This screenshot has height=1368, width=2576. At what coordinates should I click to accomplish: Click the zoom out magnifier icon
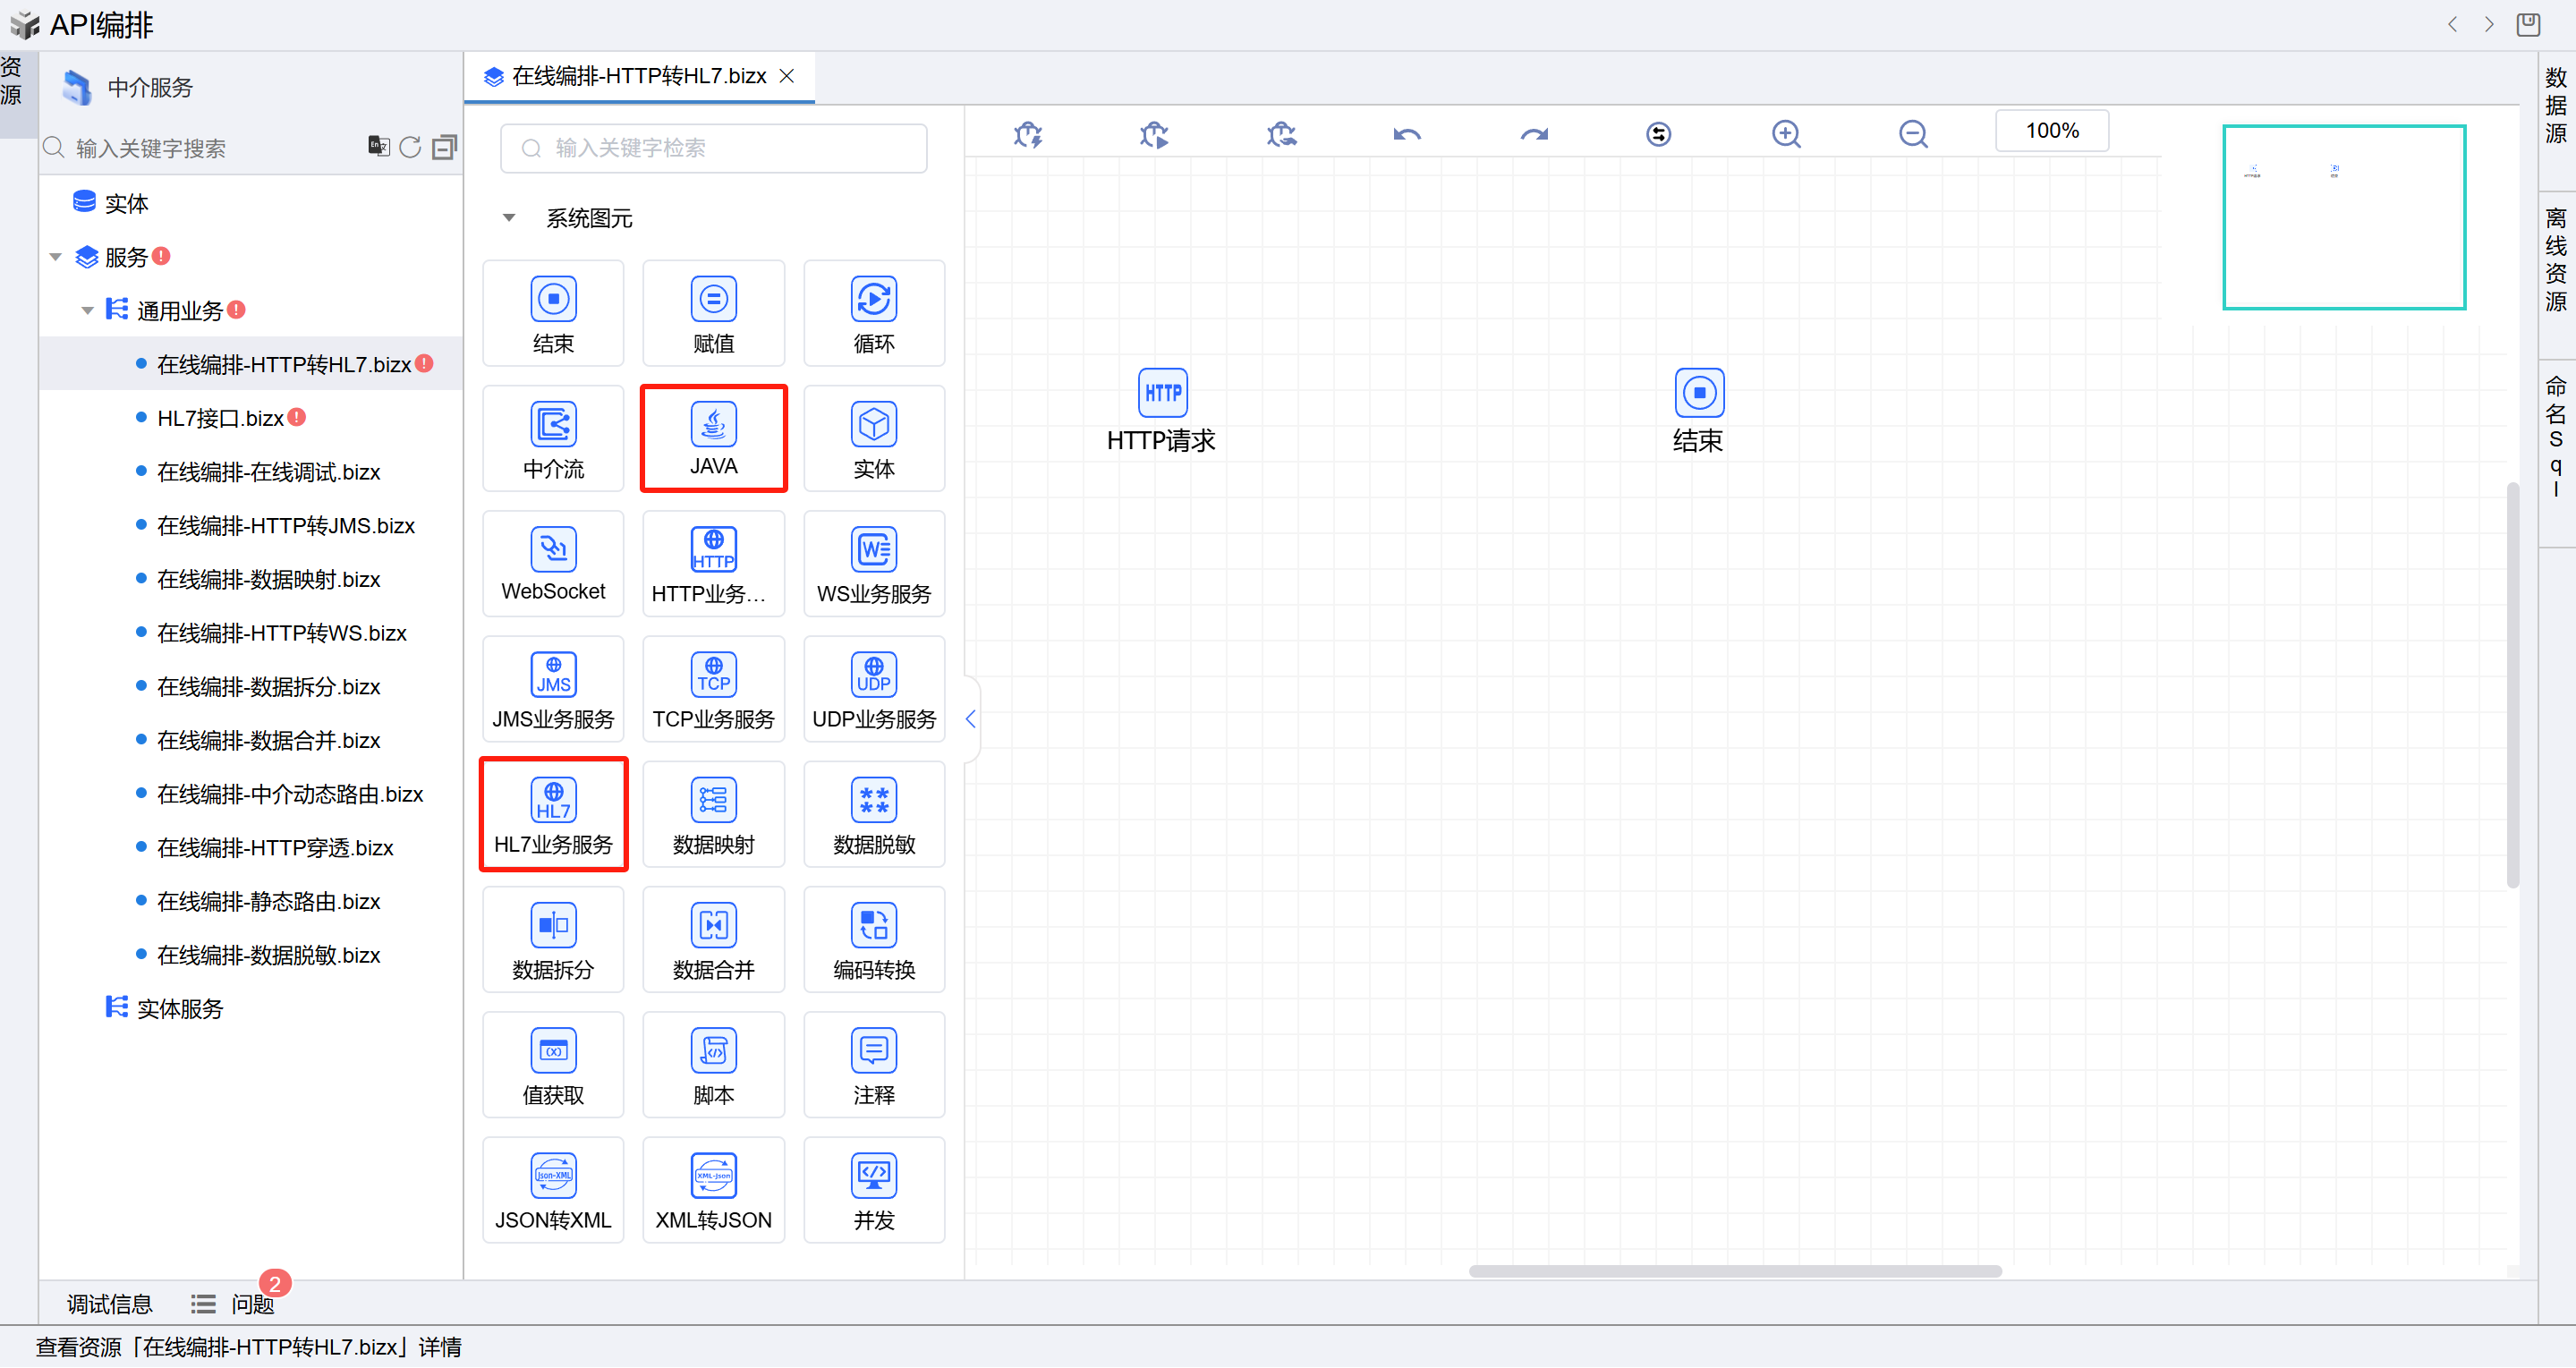point(1912,134)
